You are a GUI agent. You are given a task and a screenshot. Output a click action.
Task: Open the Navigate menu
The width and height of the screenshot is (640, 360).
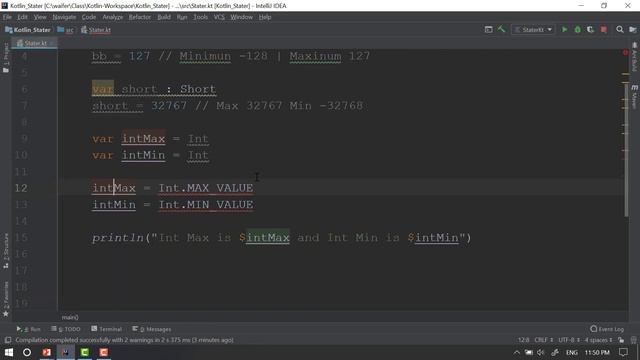pyautogui.click(x=64, y=17)
